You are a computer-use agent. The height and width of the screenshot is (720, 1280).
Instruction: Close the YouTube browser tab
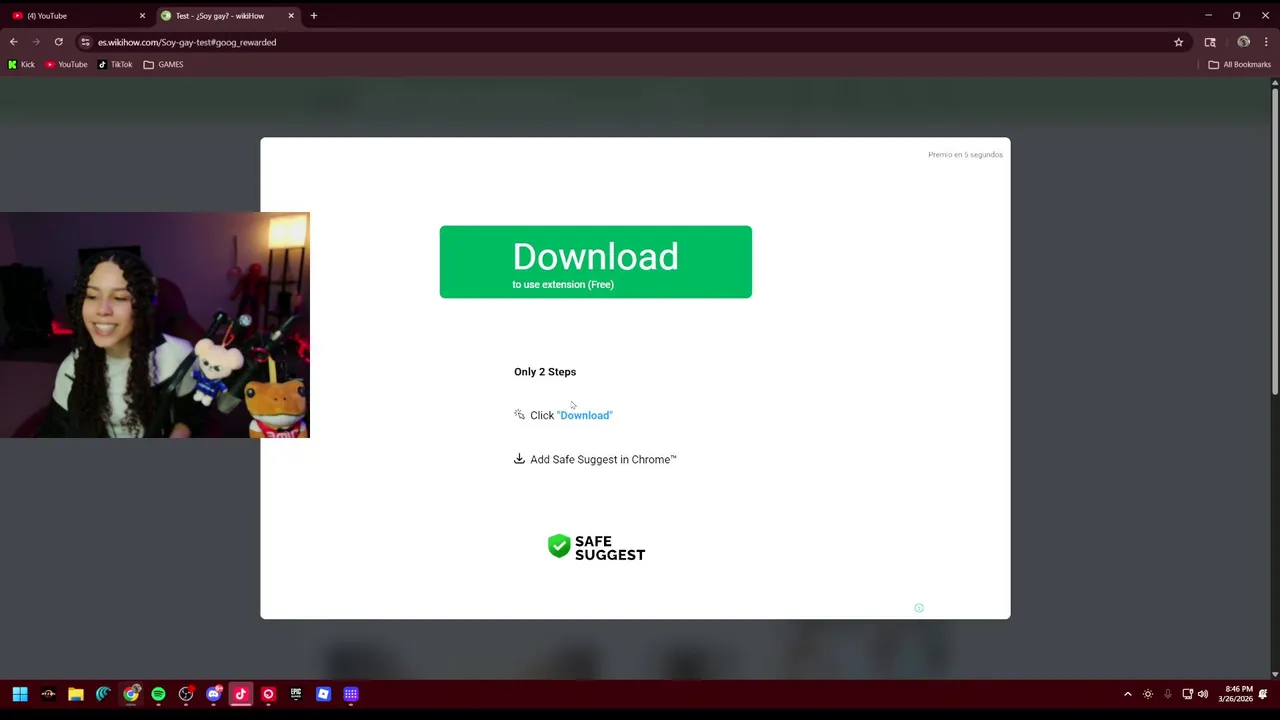point(142,16)
